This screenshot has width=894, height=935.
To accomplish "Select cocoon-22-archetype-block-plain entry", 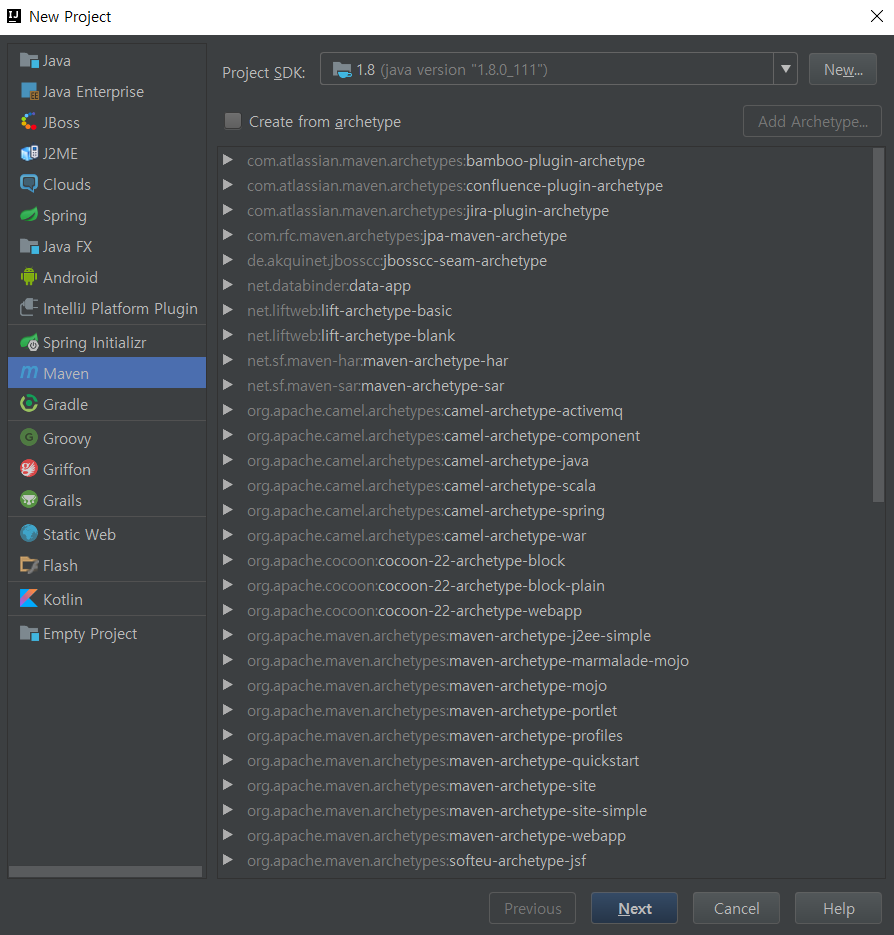I will click(x=426, y=586).
